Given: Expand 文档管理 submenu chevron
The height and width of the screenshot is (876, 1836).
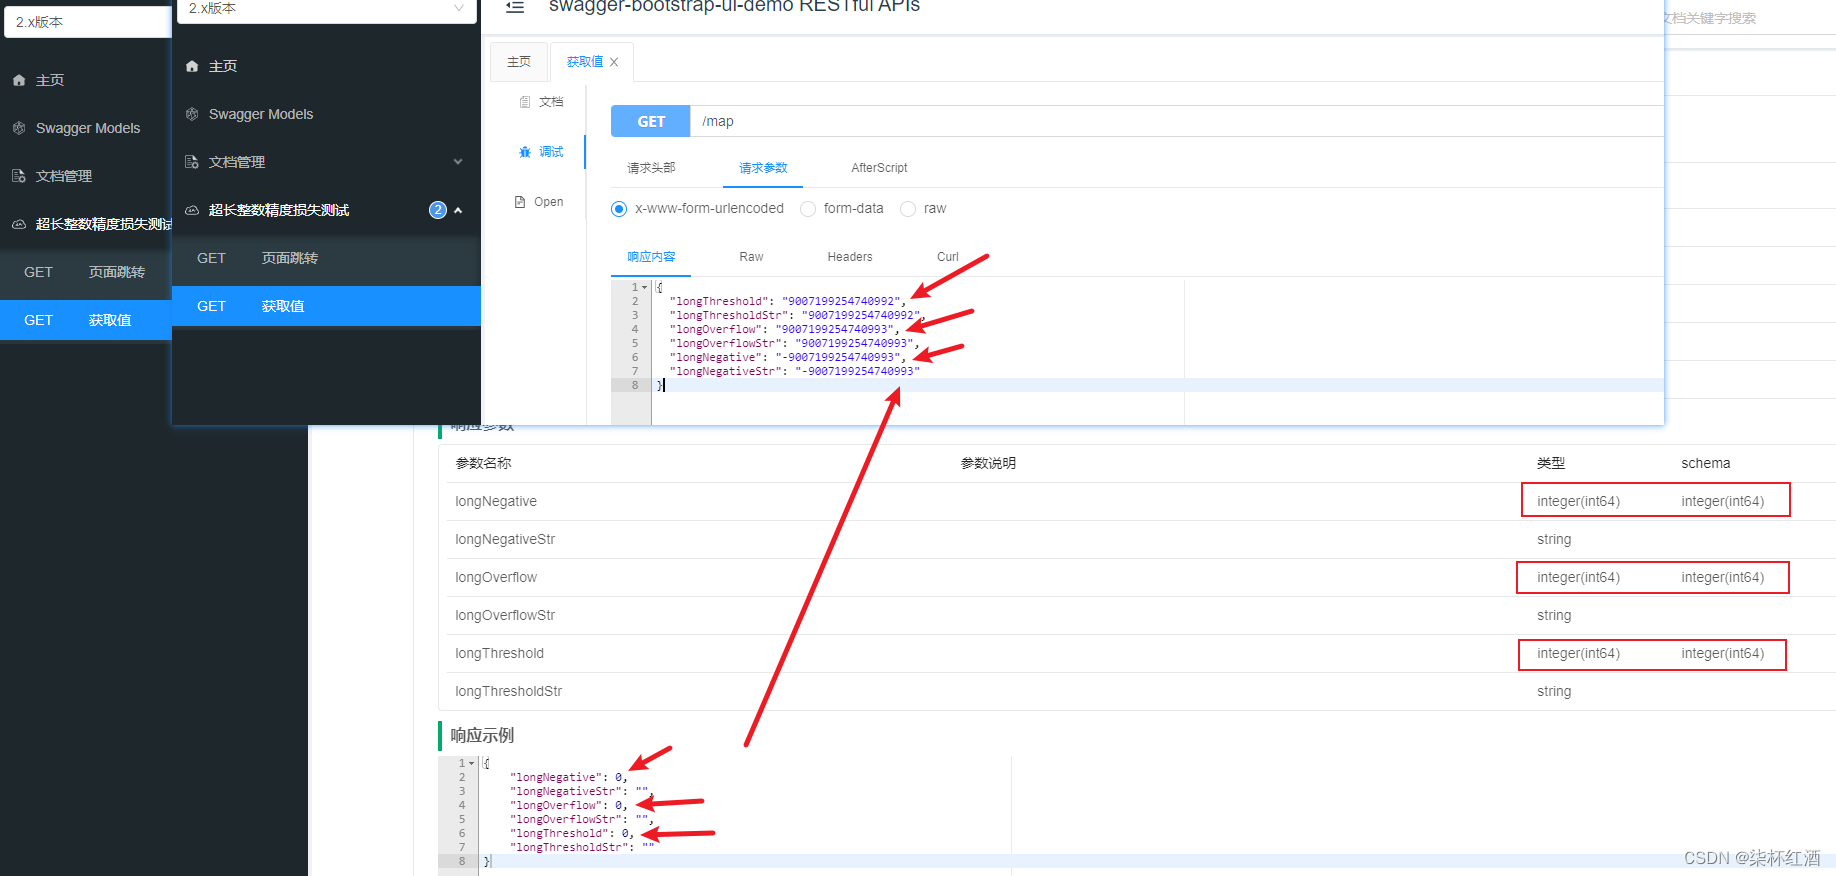Looking at the screenshot, I should coord(458,162).
